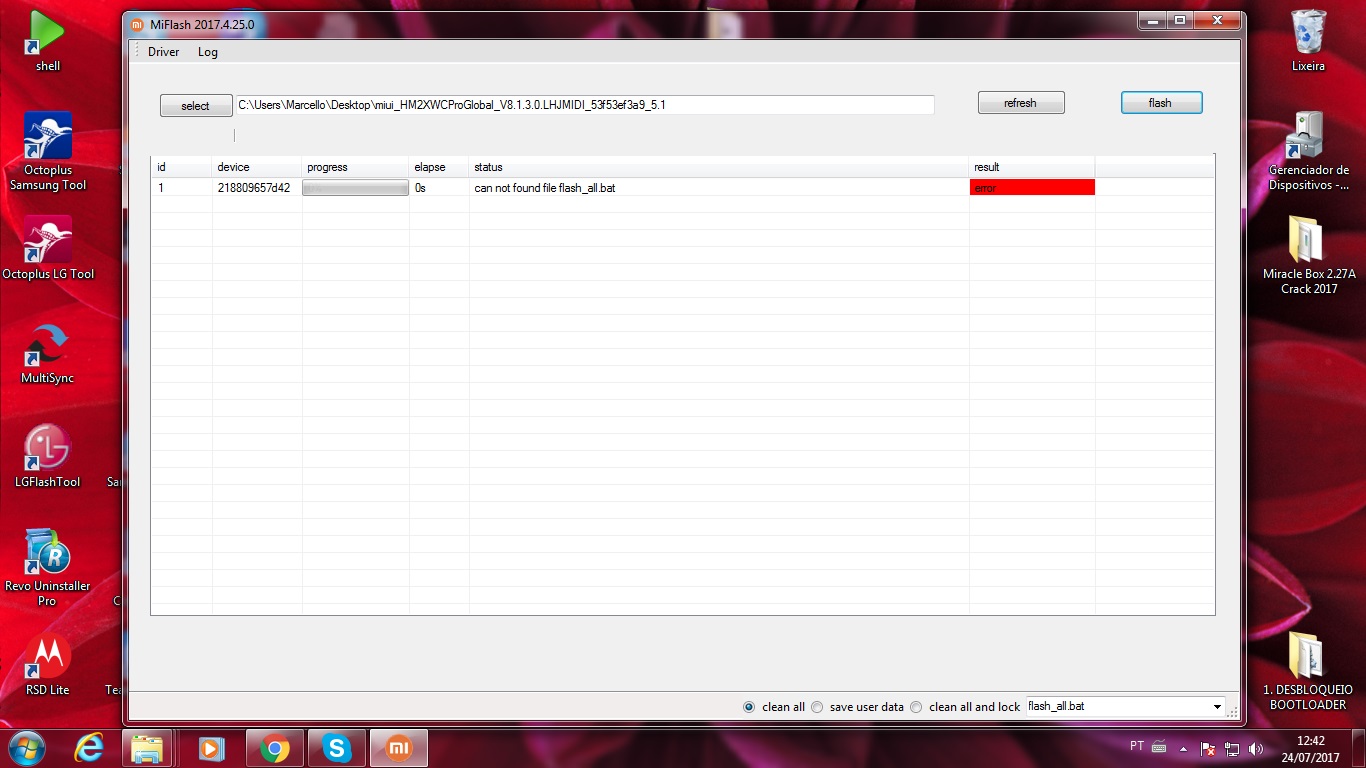Launch Internet Explorer from the taskbar
Viewport: 1366px width, 768px height.
(x=90, y=748)
